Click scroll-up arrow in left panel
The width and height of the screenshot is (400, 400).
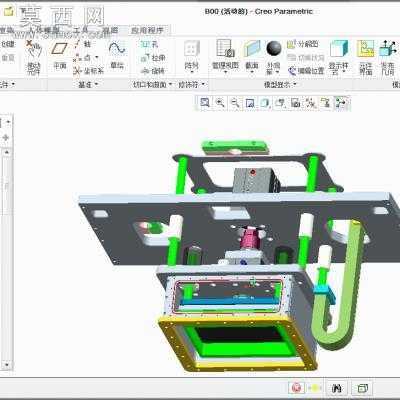click(7, 152)
